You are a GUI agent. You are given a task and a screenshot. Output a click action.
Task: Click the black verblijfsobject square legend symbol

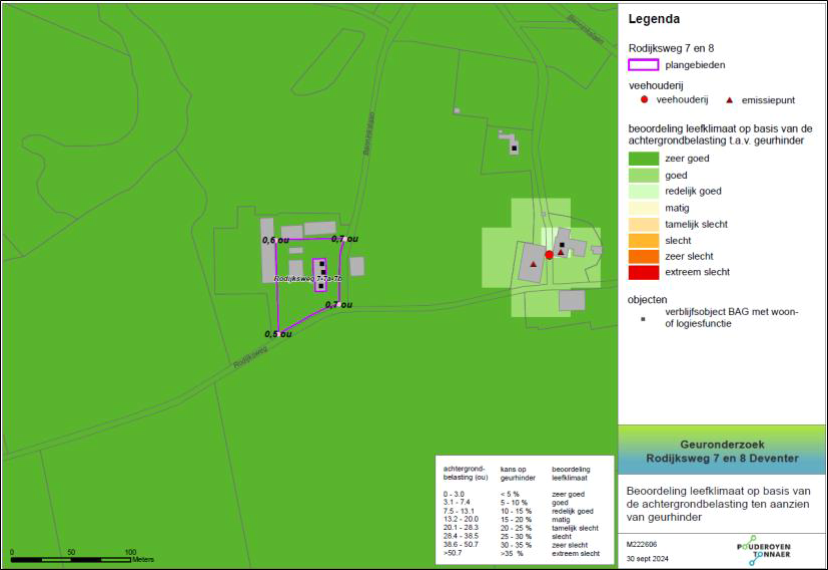[x=643, y=313]
